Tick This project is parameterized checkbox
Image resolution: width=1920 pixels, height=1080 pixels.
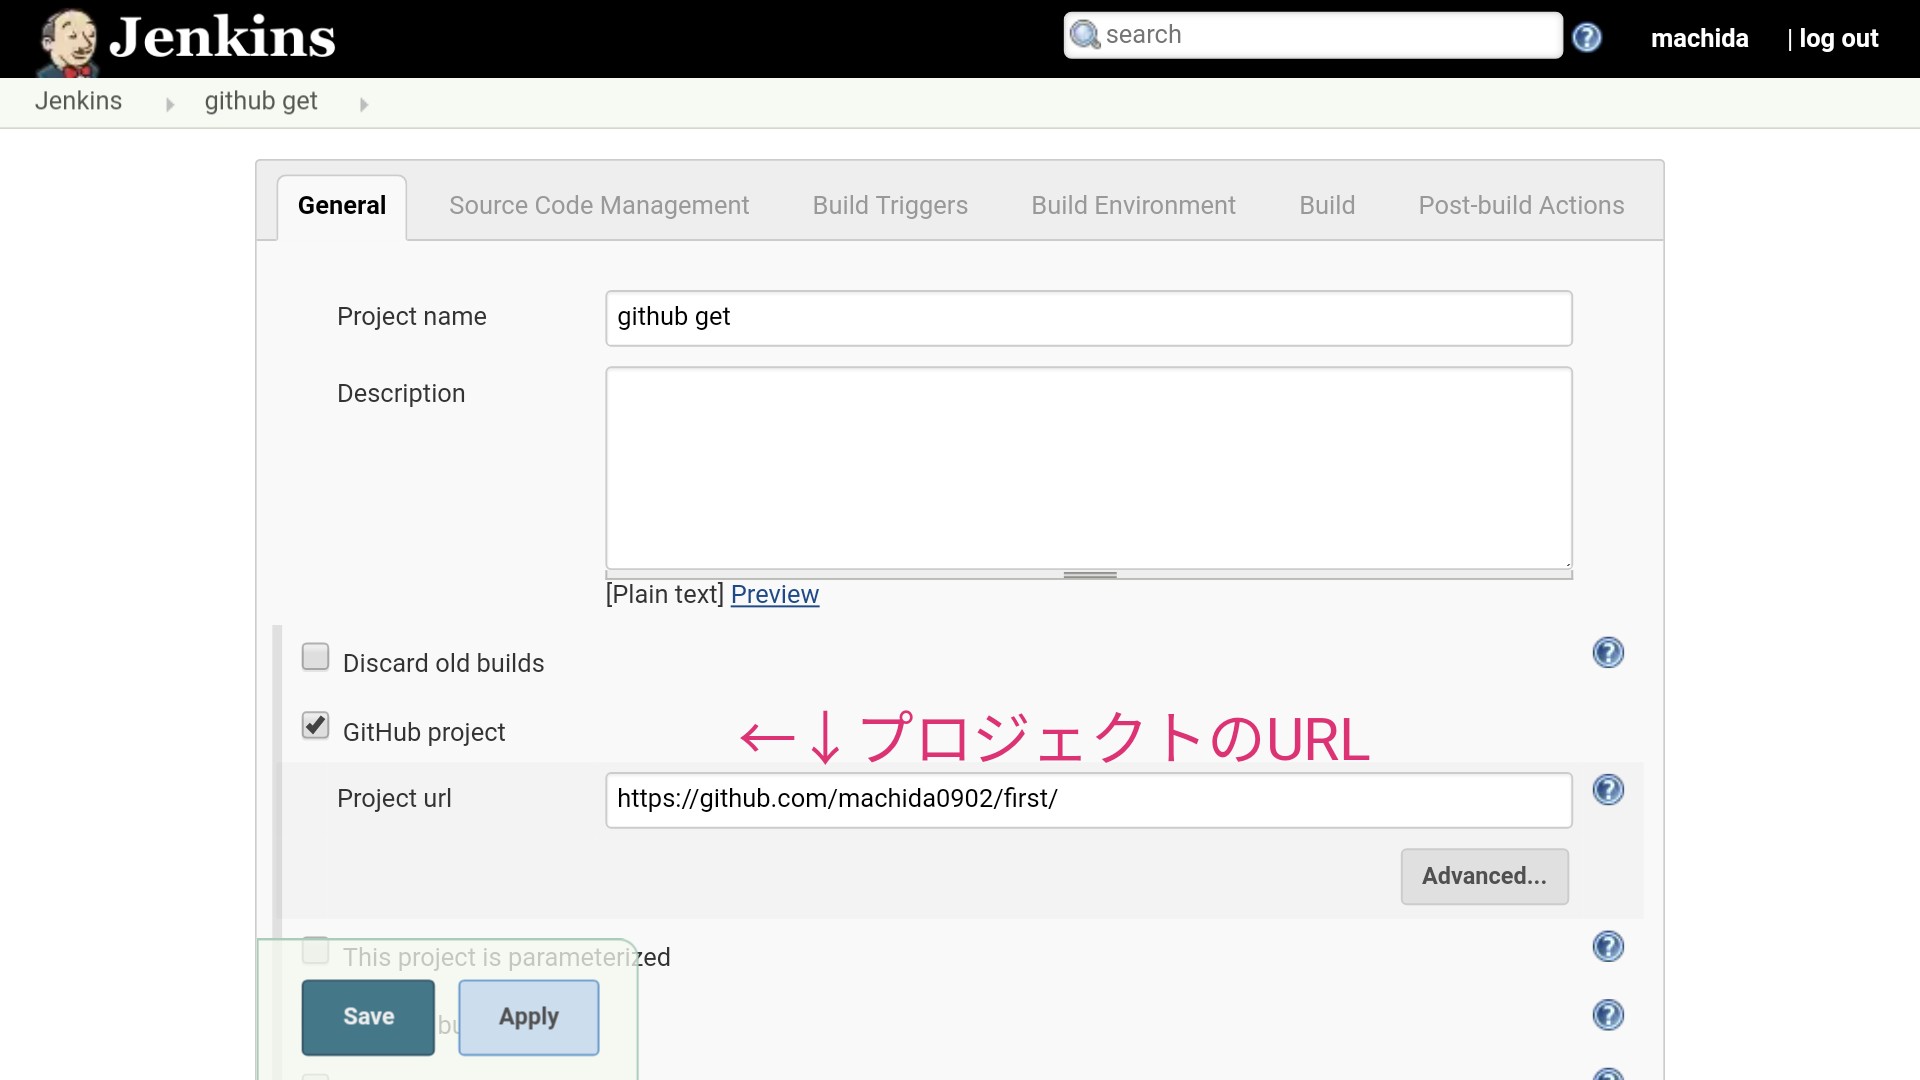coord(315,950)
